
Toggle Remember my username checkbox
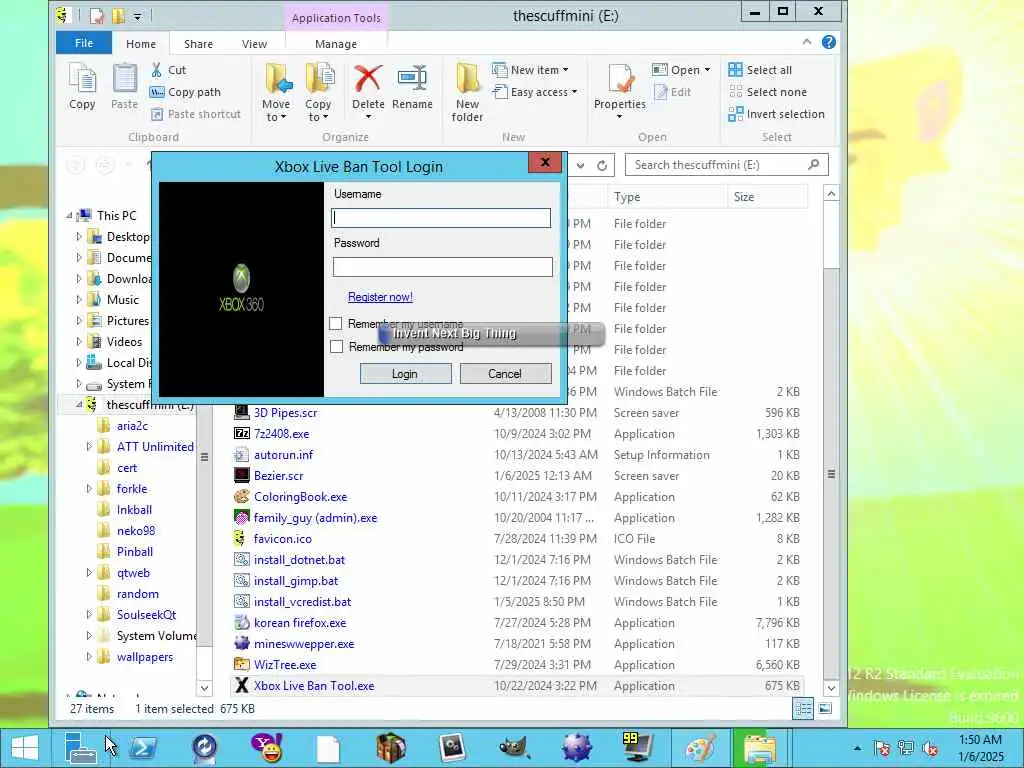click(x=336, y=323)
